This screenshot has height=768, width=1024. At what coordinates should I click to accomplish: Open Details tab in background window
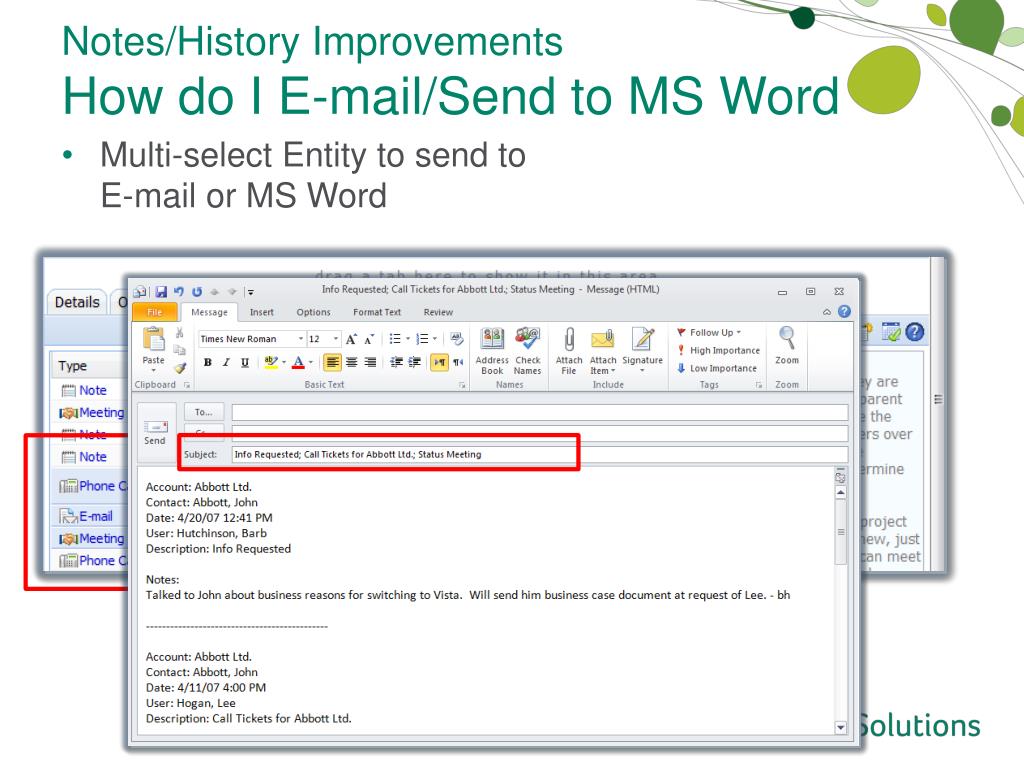click(x=77, y=302)
